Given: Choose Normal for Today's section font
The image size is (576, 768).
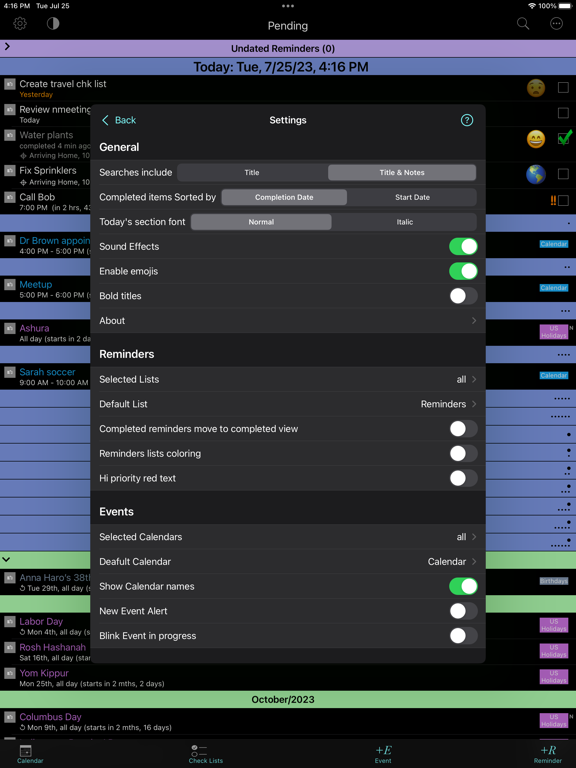Looking at the screenshot, I should pos(261,222).
